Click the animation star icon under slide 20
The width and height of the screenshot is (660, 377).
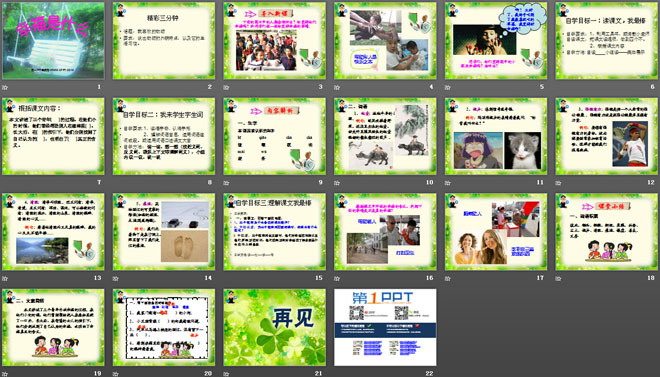coord(116,374)
